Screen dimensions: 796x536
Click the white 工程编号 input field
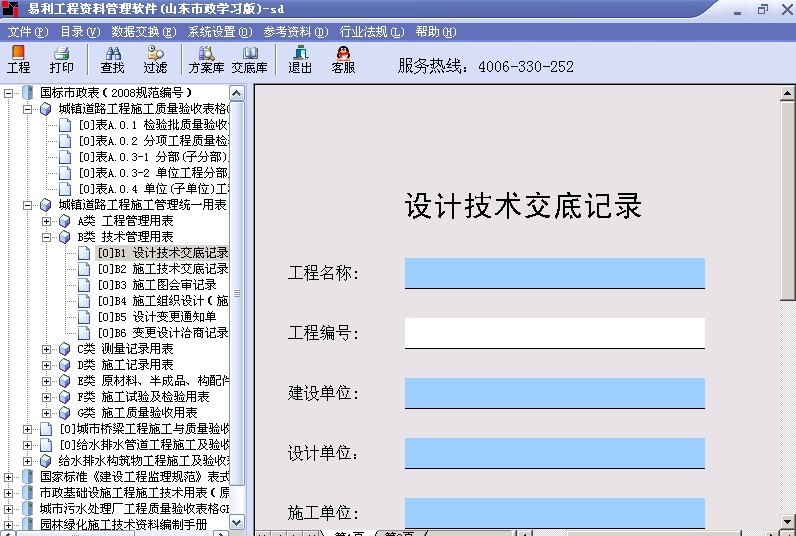click(x=554, y=333)
